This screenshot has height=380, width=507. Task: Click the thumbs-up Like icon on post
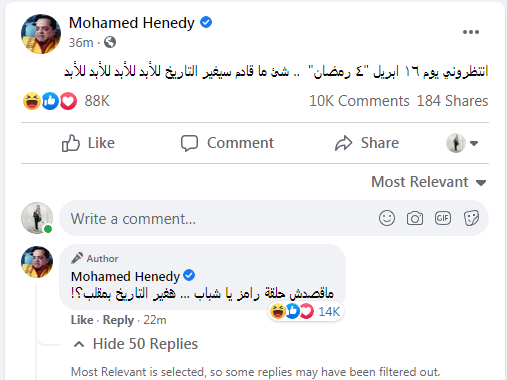(x=71, y=143)
